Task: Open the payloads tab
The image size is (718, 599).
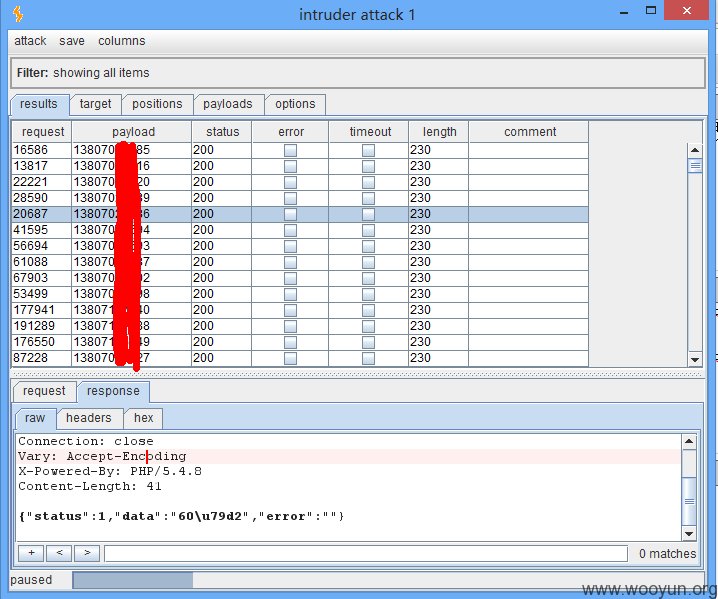Action: point(228,104)
